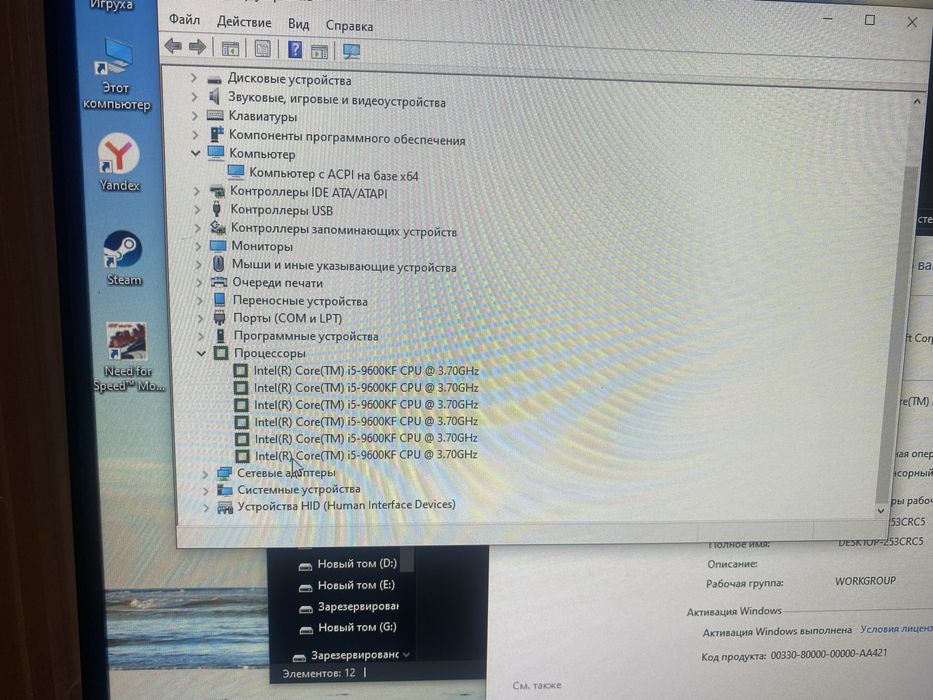Collapse the Процессоры node
This screenshot has height=700, width=933.
pos(201,354)
